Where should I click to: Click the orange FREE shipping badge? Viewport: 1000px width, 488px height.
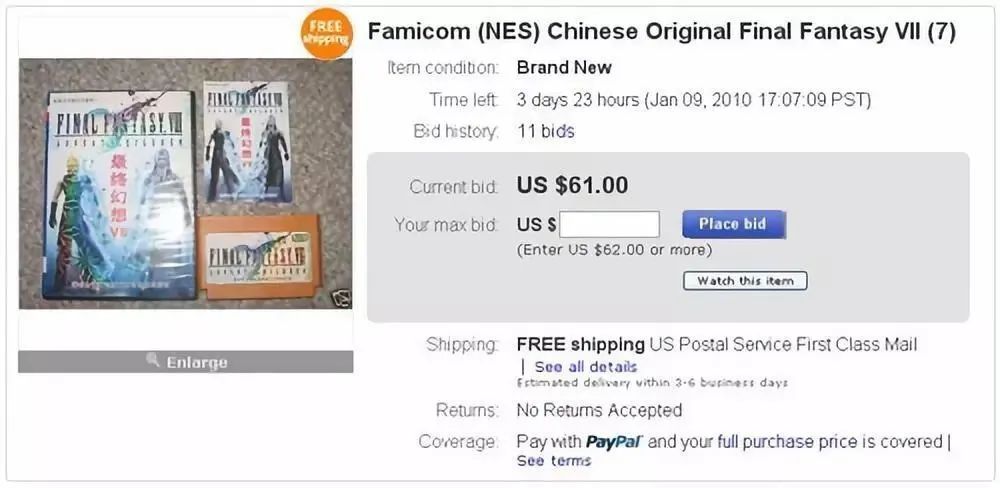(326, 34)
